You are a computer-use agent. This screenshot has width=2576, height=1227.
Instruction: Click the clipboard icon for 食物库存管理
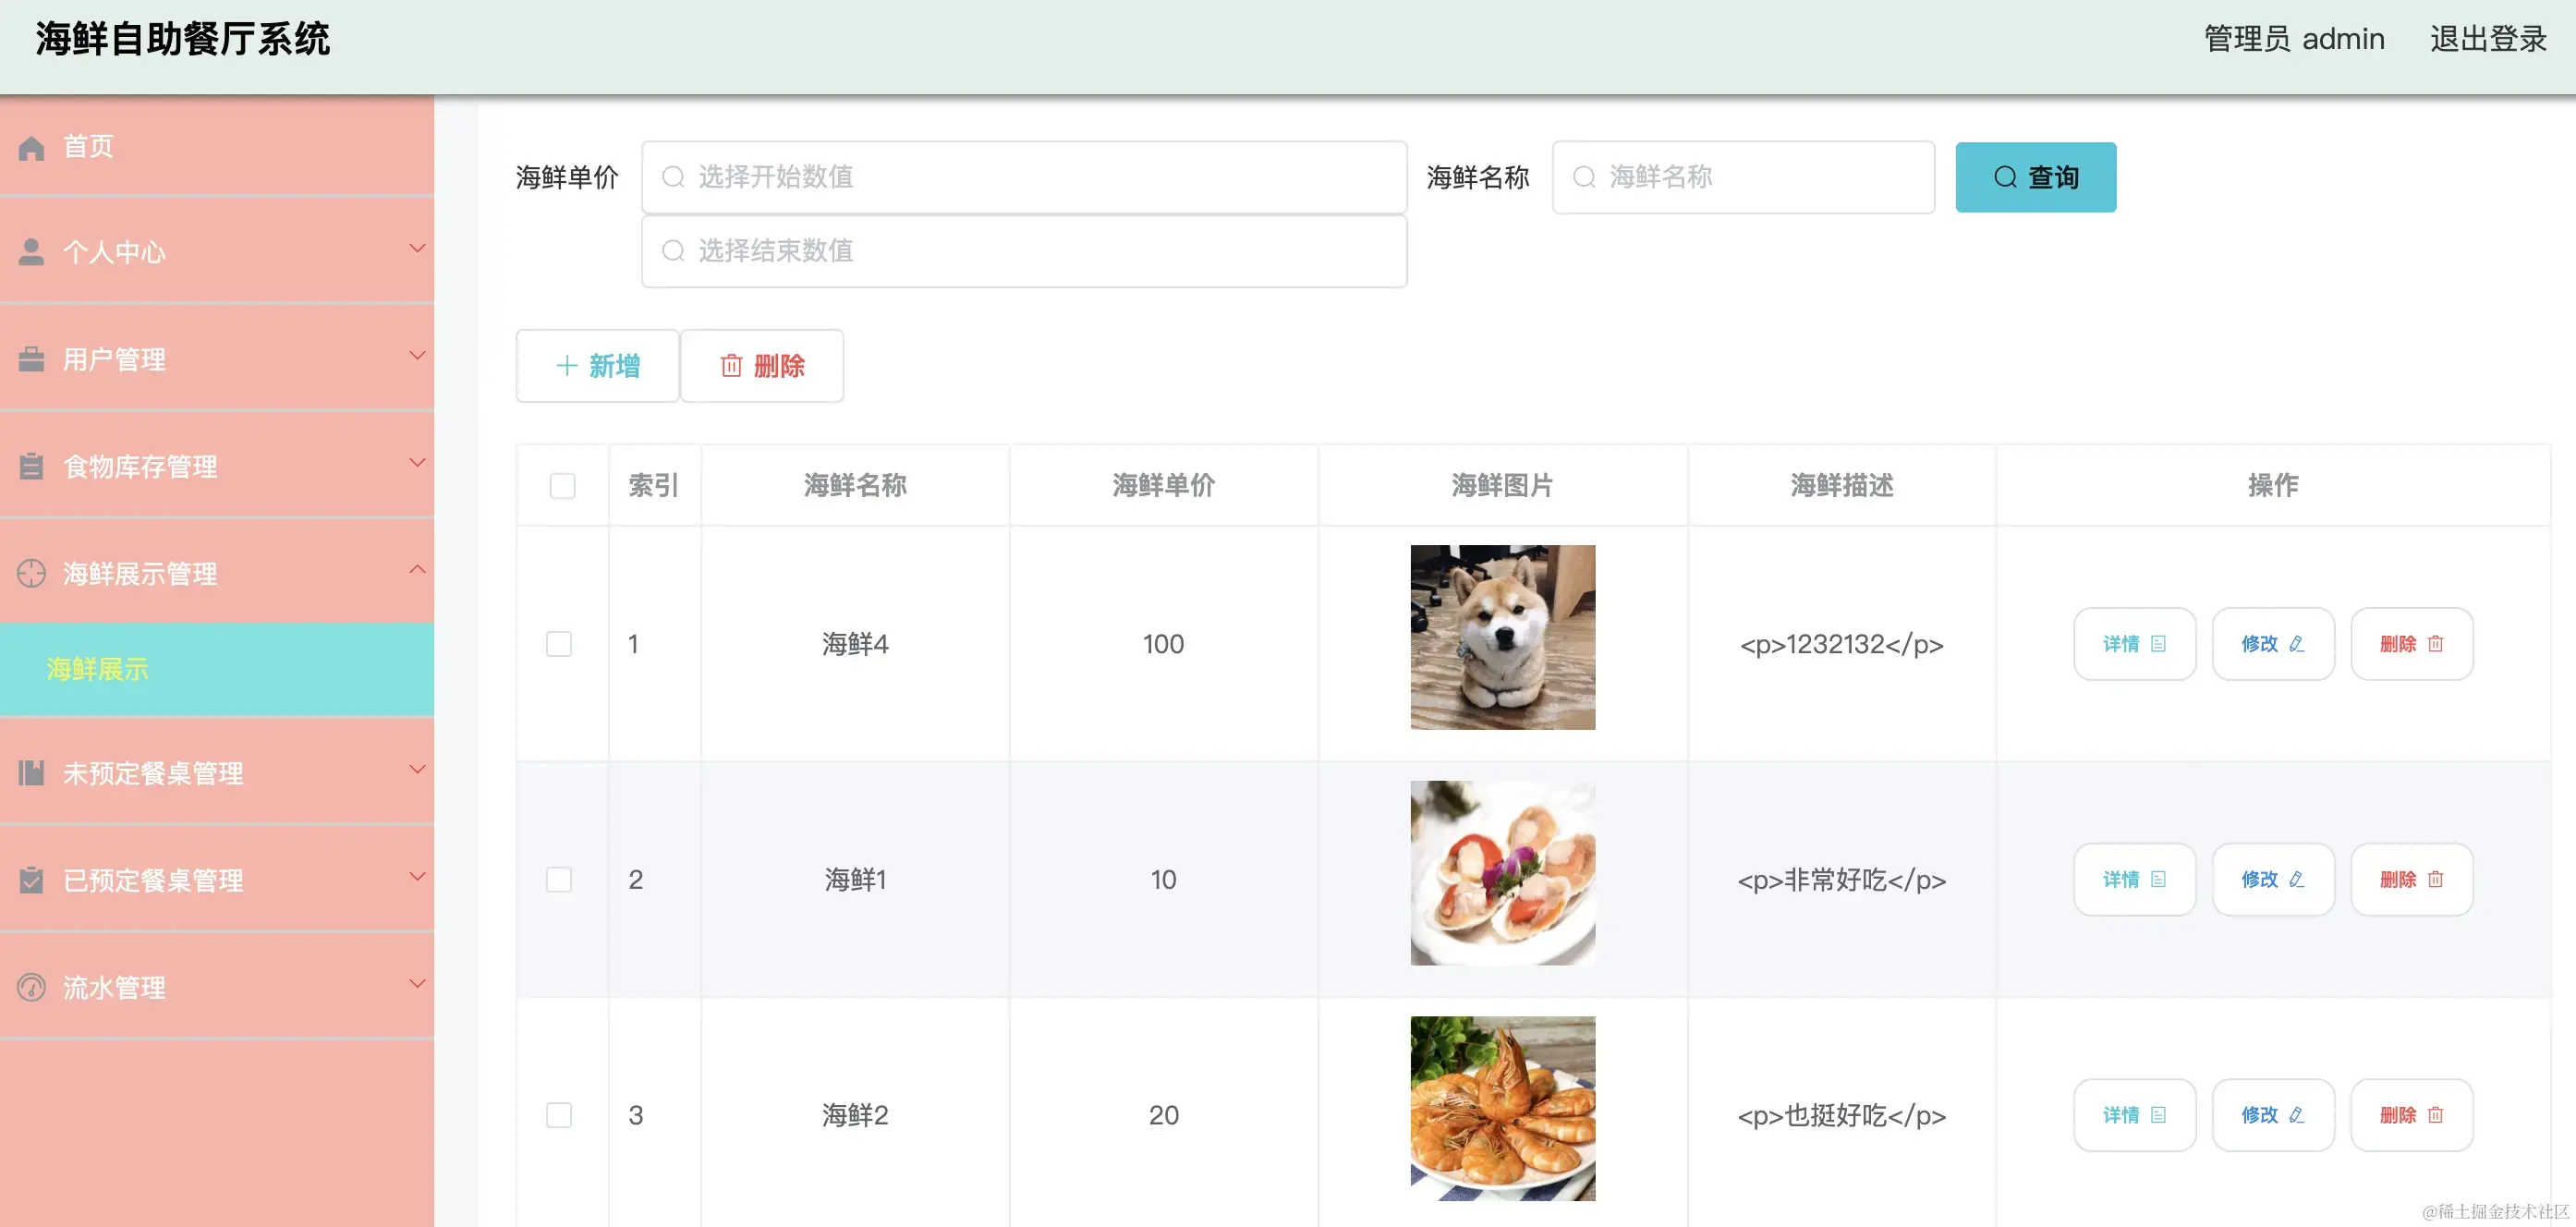tap(31, 466)
